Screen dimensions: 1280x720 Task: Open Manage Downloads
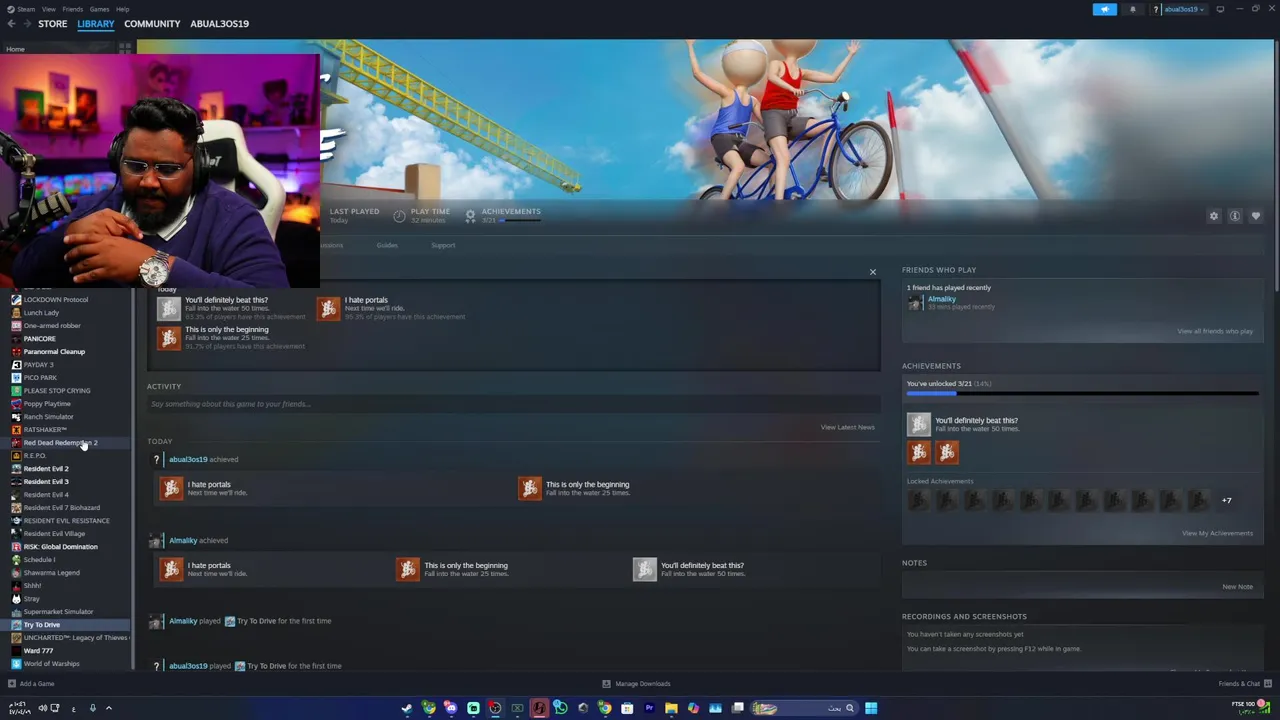(636, 684)
